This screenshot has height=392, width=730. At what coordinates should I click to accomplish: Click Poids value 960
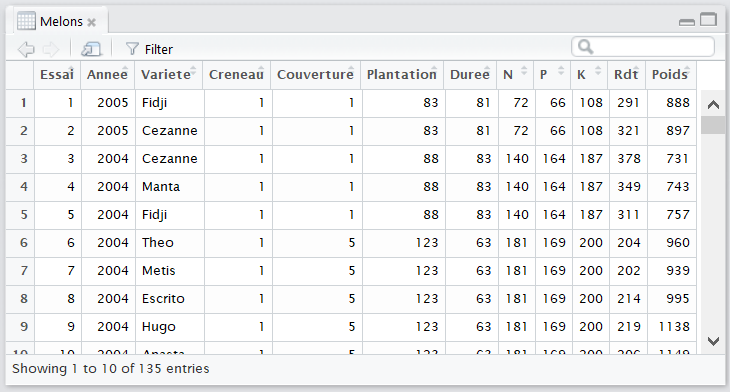[678, 243]
